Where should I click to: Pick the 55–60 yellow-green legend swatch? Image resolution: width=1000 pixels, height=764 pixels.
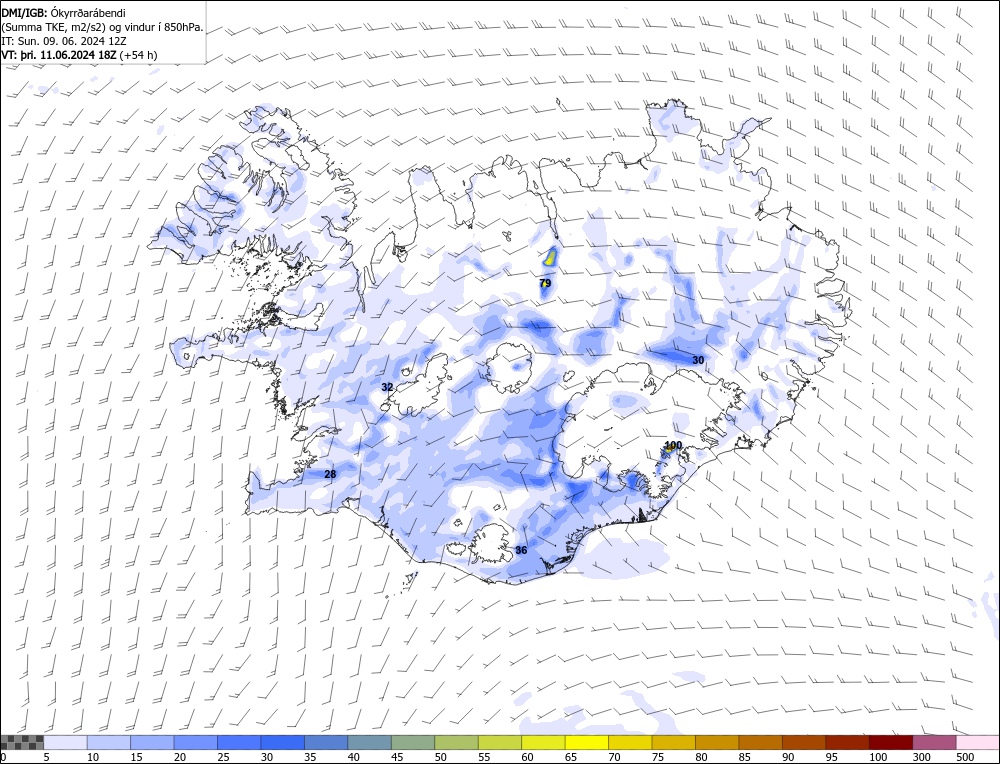point(499,742)
